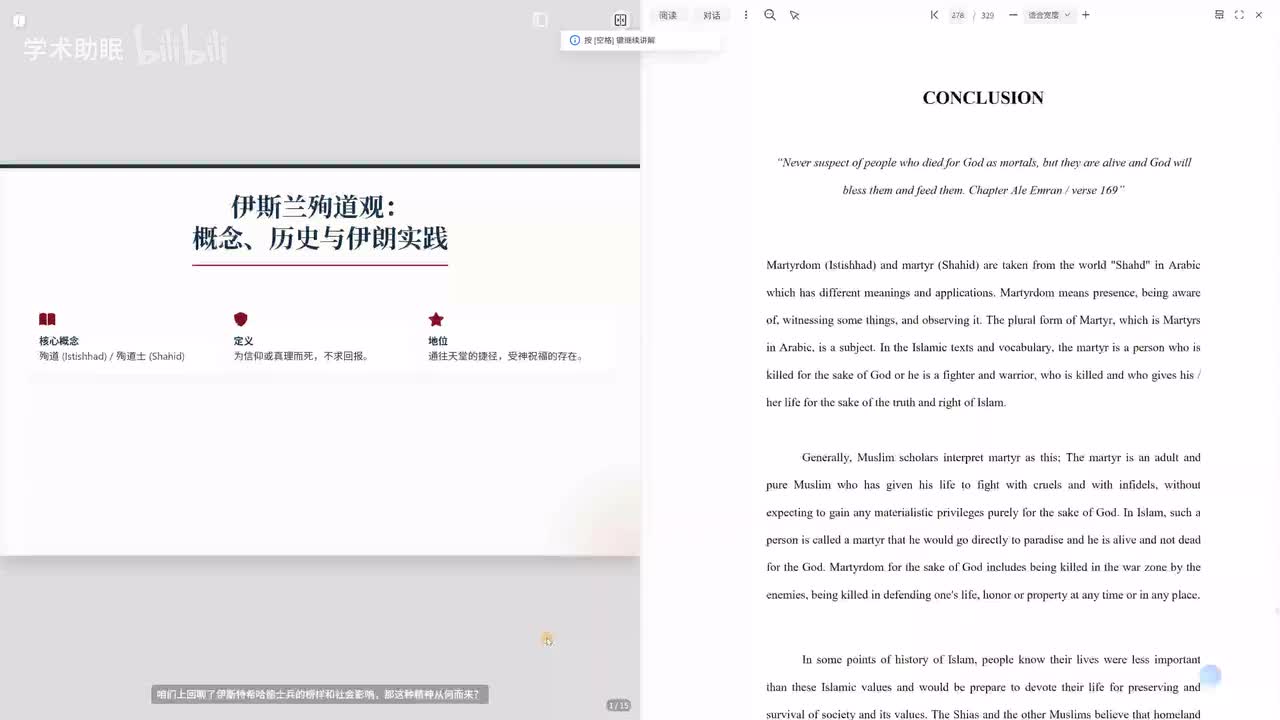This screenshot has width=1280, height=720.
Task: Click the 定义 shield icon
Action: coord(240,319)
